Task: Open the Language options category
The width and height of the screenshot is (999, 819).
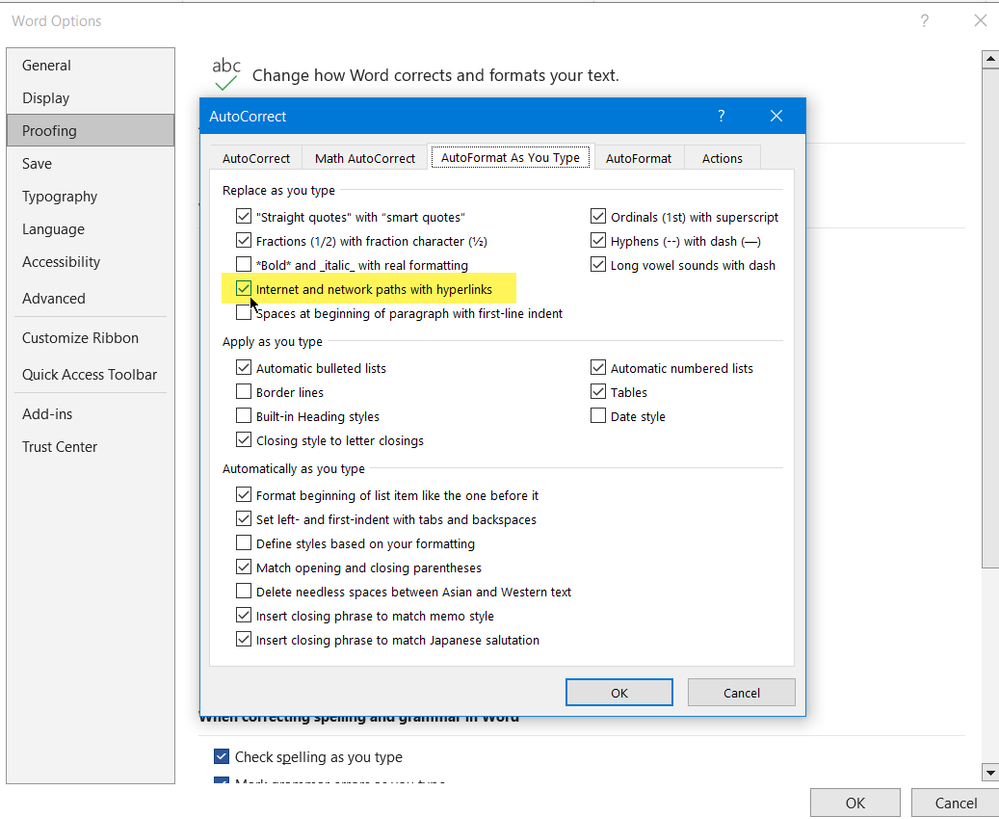Action: coord(90,229)
